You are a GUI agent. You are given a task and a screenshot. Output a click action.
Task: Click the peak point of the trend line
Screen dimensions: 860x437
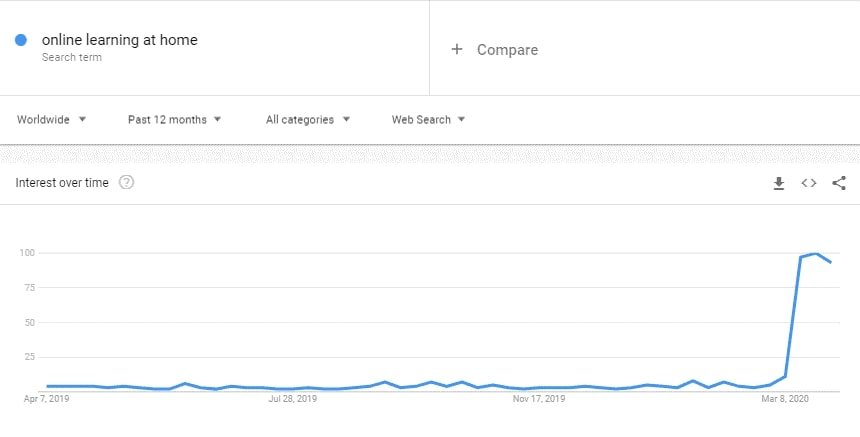pos(816,253)
